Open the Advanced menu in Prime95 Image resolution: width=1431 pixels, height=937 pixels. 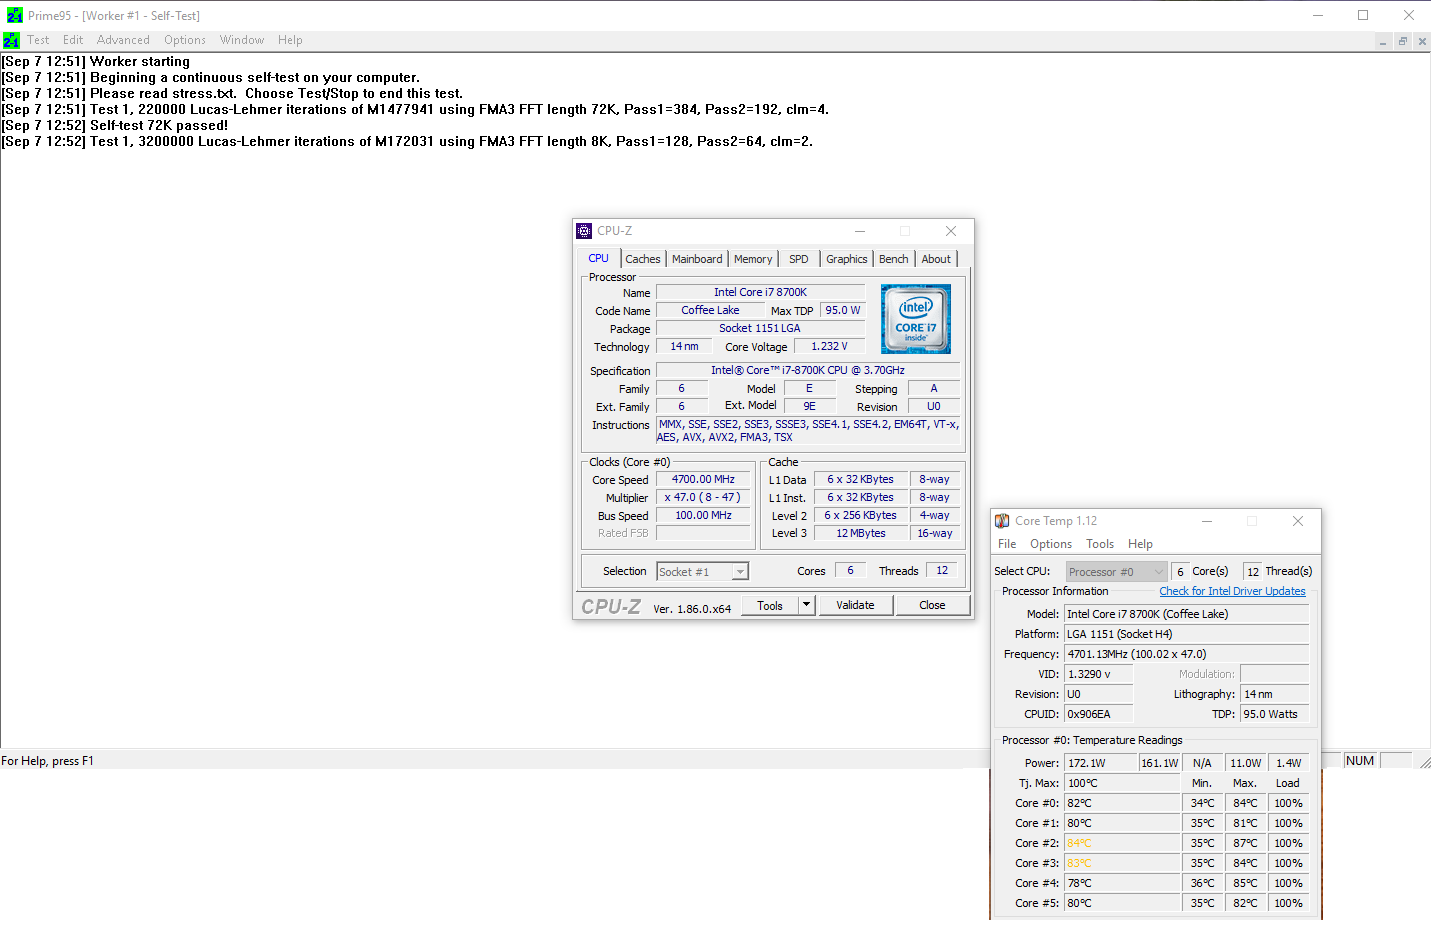[x=123, y=40]
